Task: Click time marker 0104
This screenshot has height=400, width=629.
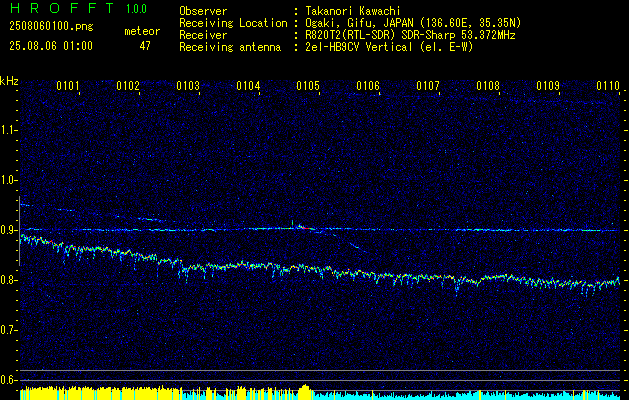Action: pos(248,86)
